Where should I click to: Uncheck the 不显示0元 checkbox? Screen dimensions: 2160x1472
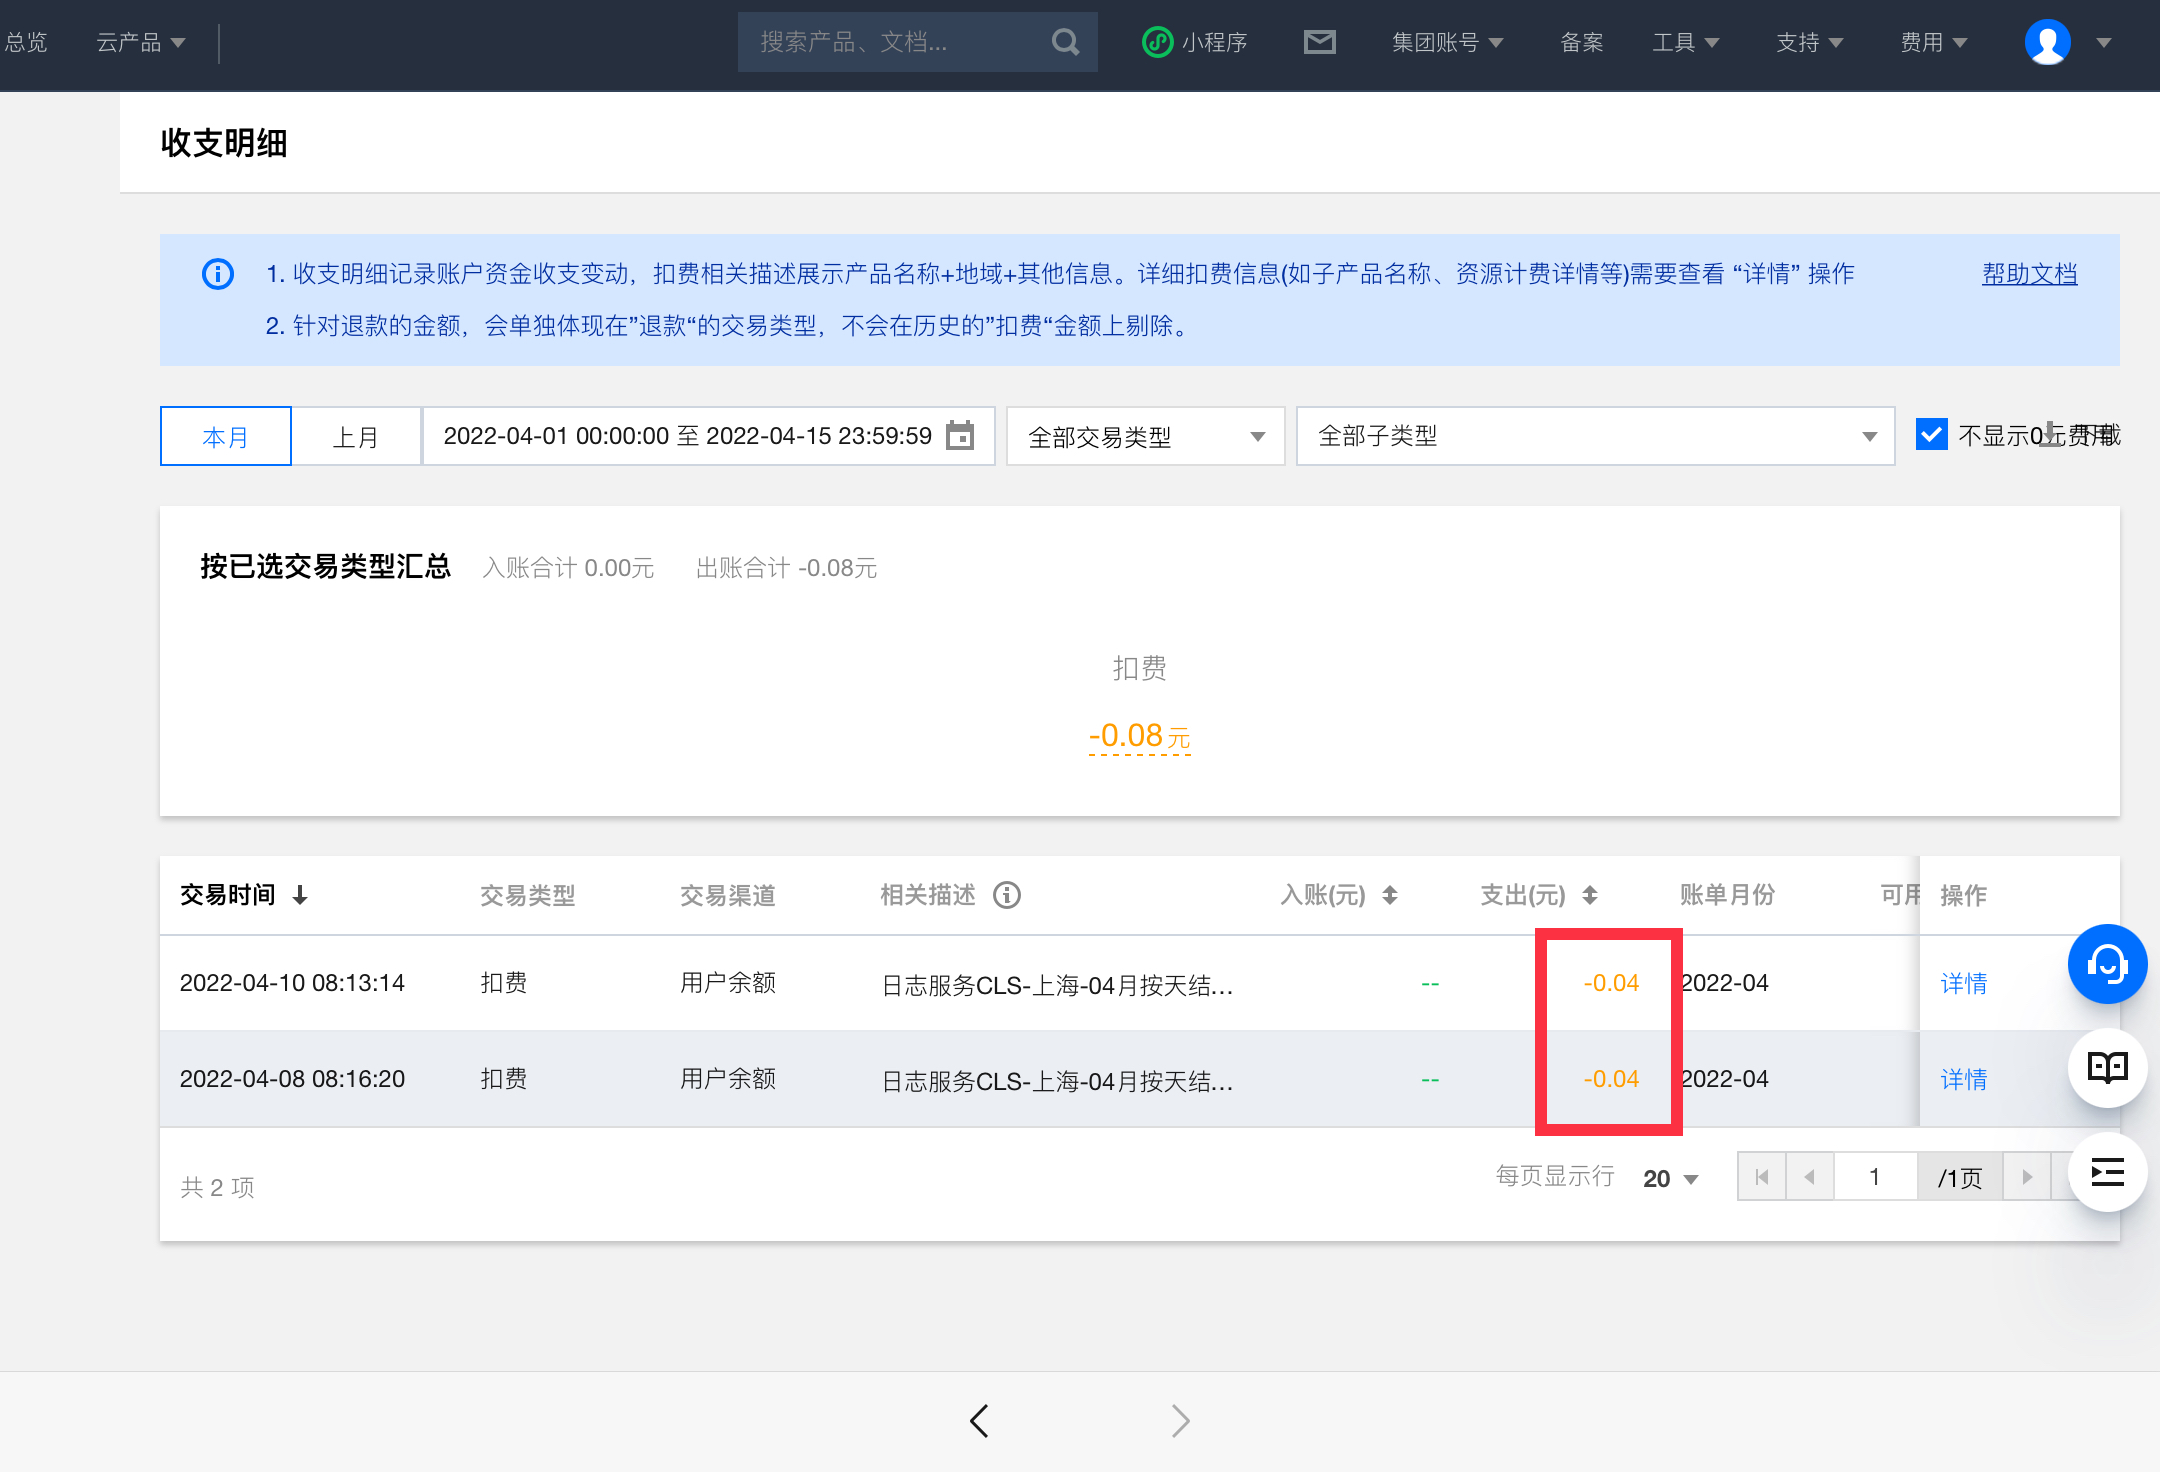pos(1930,434)
